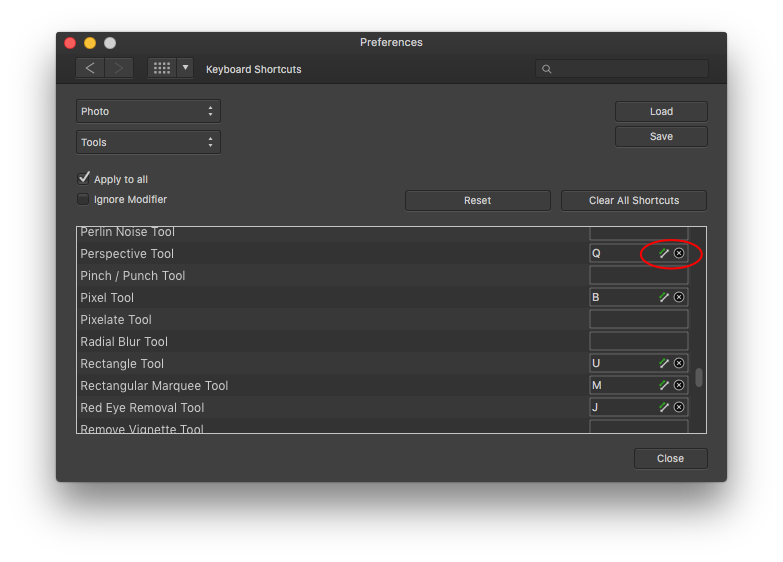This screenshot has width=783, height=562.
Task: Select the Pinch / Punch Tool row label
Action: coord(133,276)
